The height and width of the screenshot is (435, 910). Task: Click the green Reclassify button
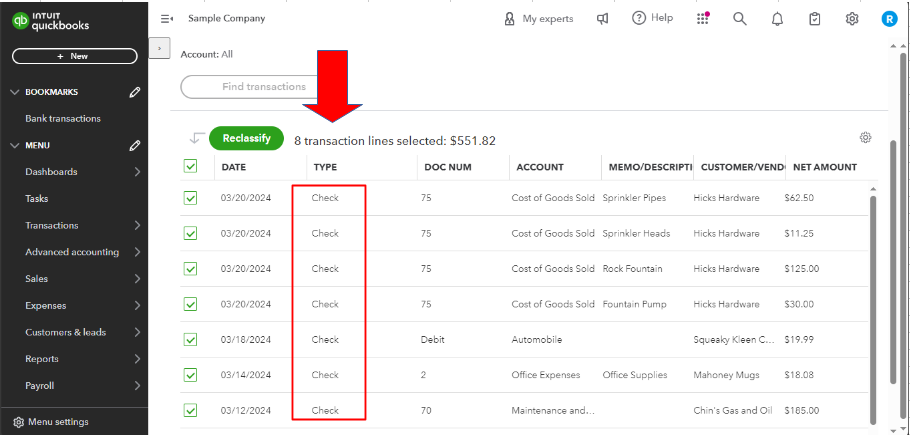click(246, 139)
